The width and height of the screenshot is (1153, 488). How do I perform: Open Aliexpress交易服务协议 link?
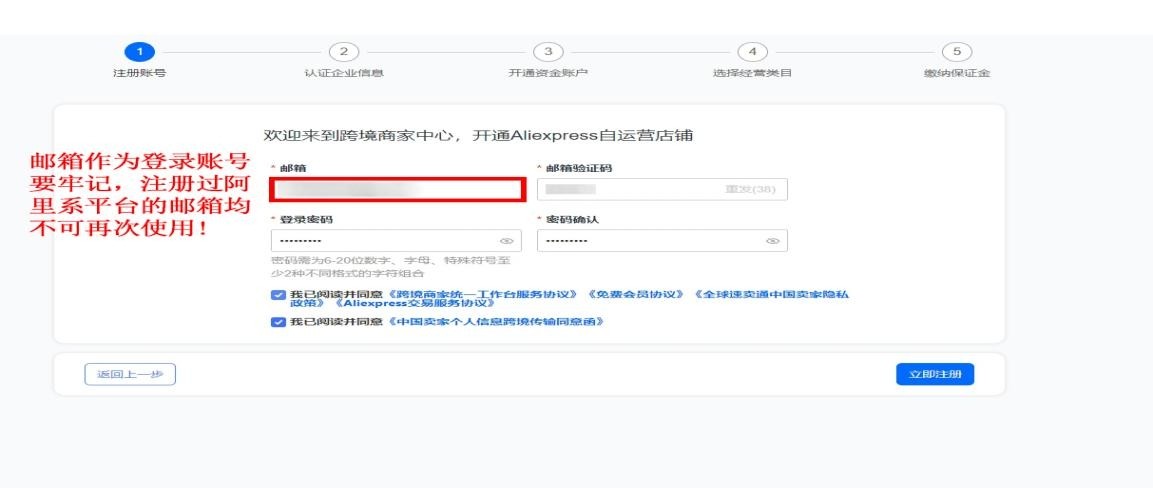[413, 303]
